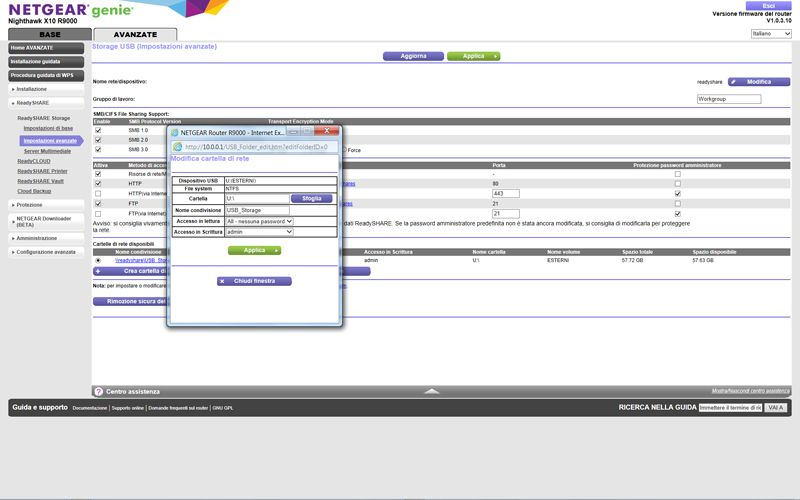Viewport: 800px width, 500px height.
Task: Expand the Protezione sidebar section
Action: [46, 205]
